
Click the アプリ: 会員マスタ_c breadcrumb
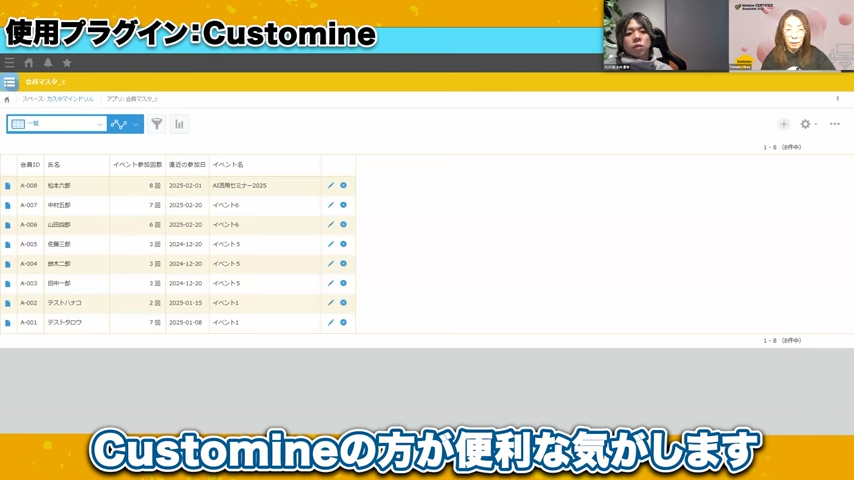pos(132,99)
